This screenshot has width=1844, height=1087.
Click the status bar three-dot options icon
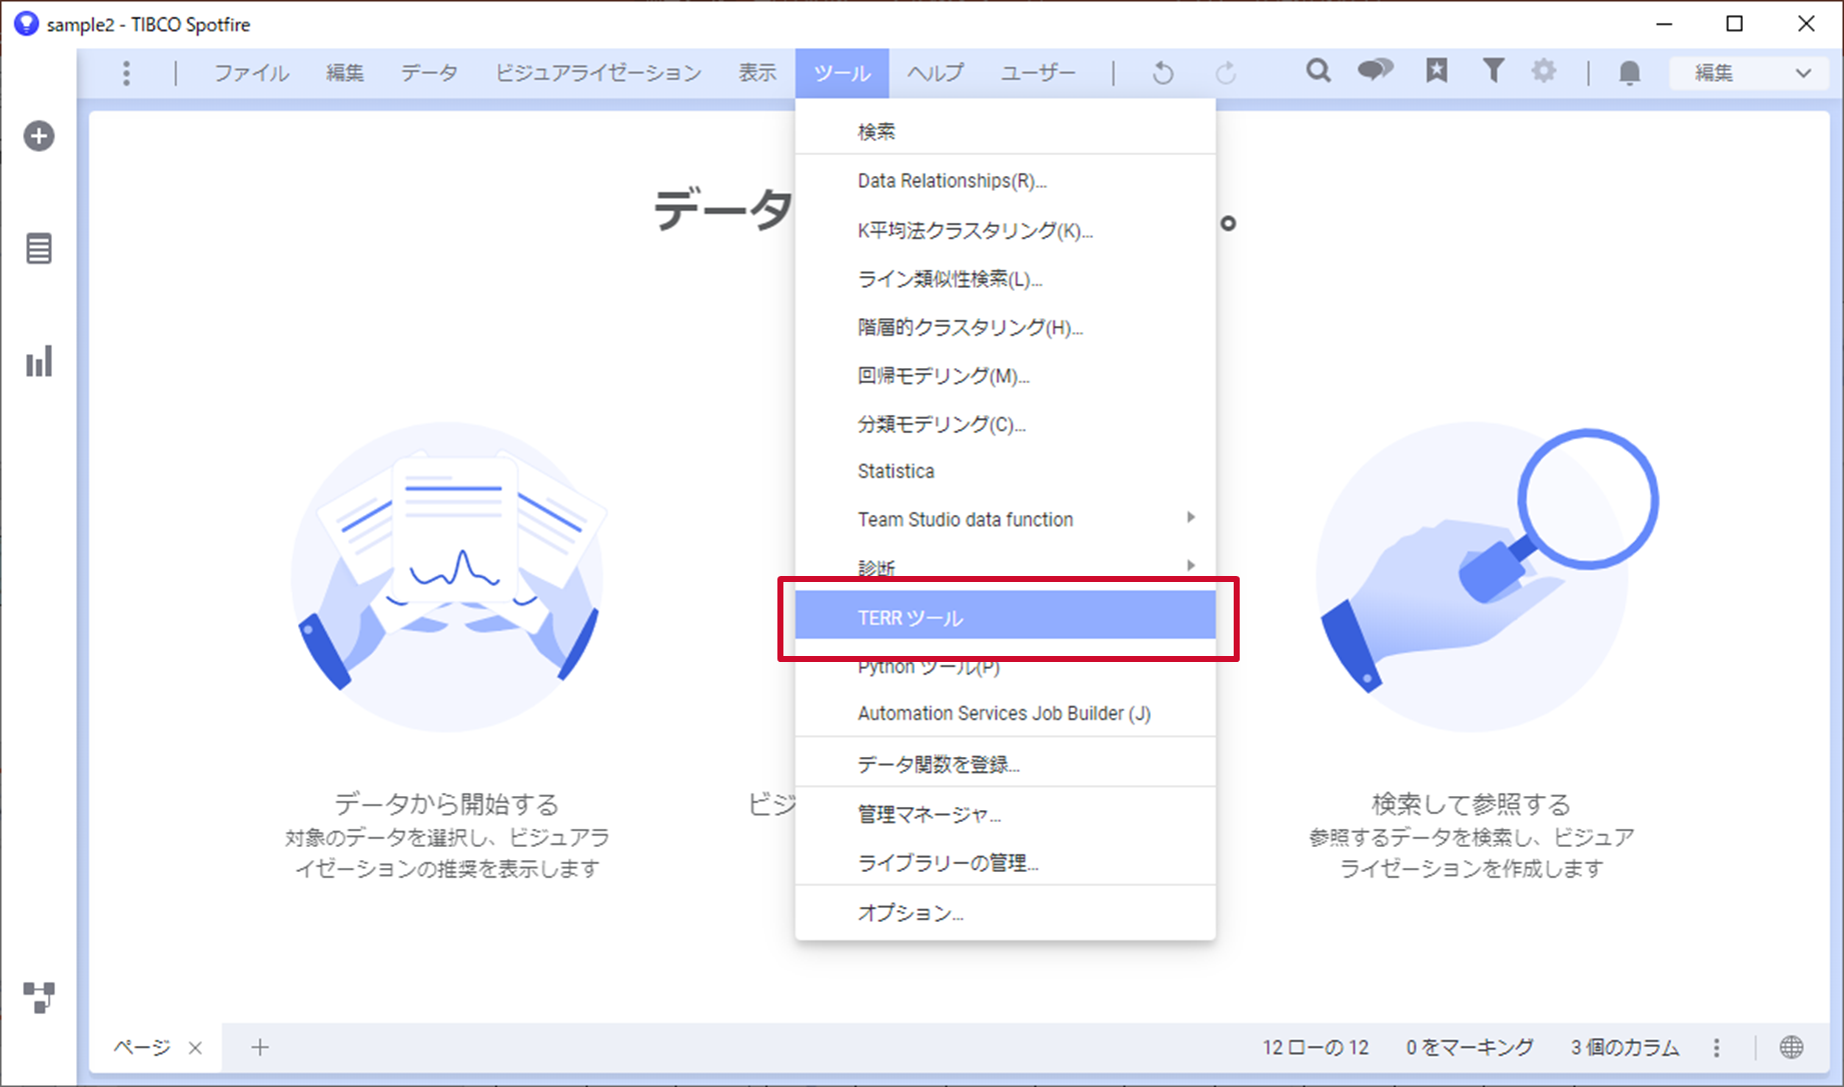pos(1717,1048)
